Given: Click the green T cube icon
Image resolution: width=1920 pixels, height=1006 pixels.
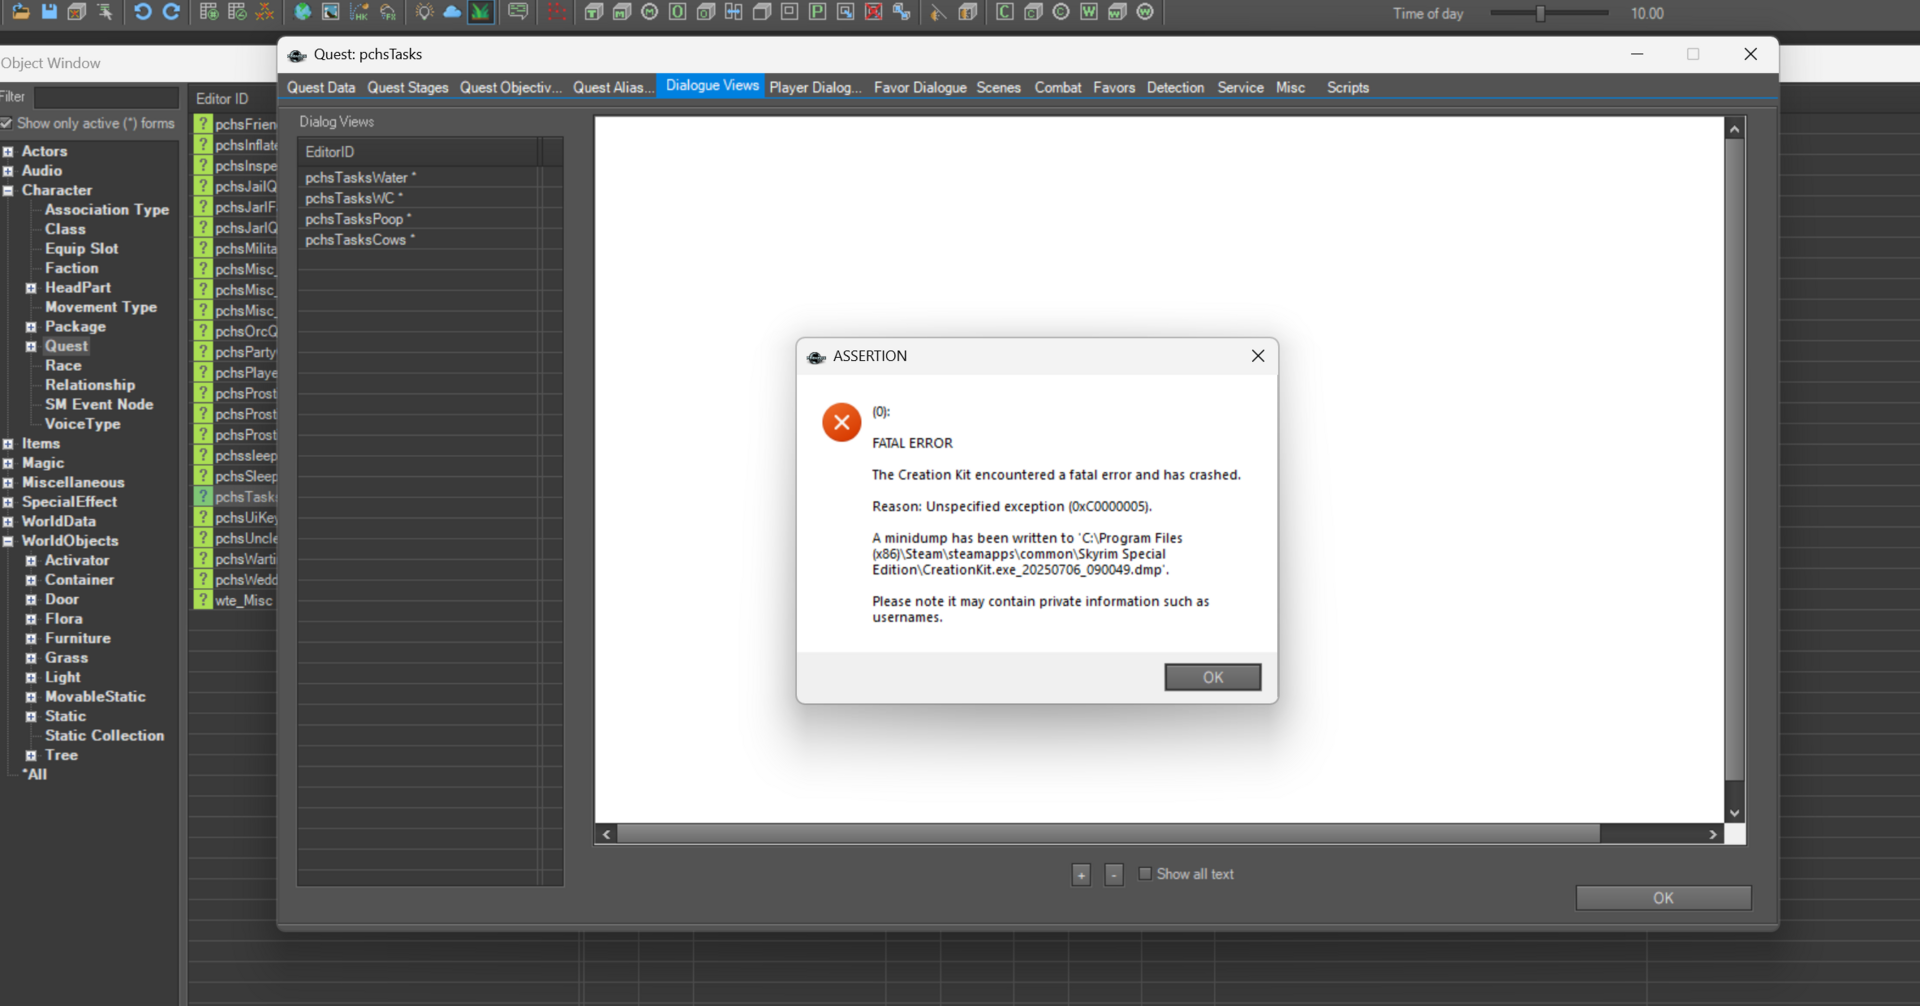Looking at the screenshot, I should pos(594,12).
